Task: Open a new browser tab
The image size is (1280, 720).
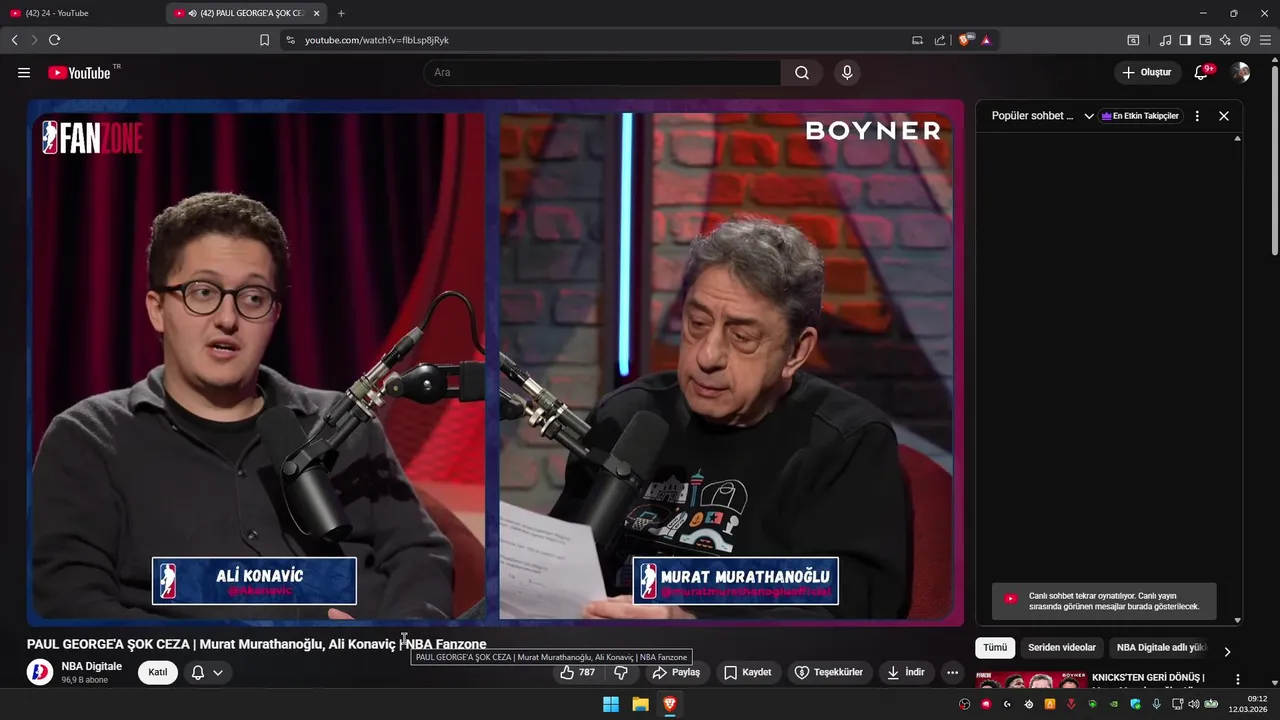Action: [341, 13]
